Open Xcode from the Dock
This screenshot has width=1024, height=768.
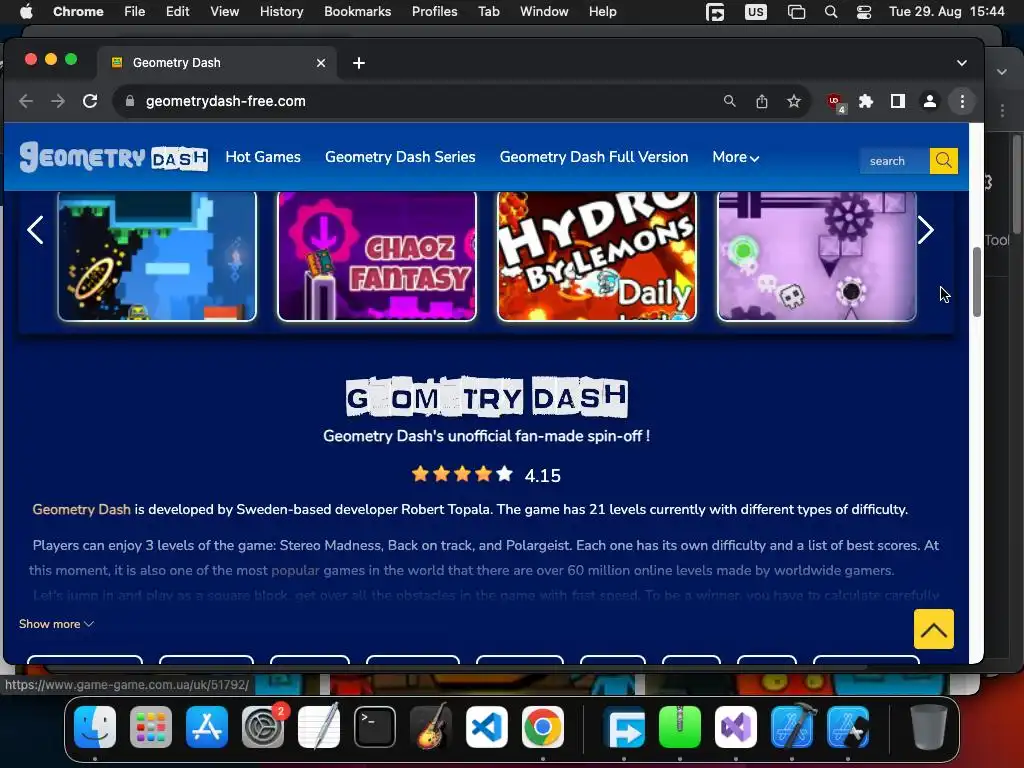coord(793,727)
